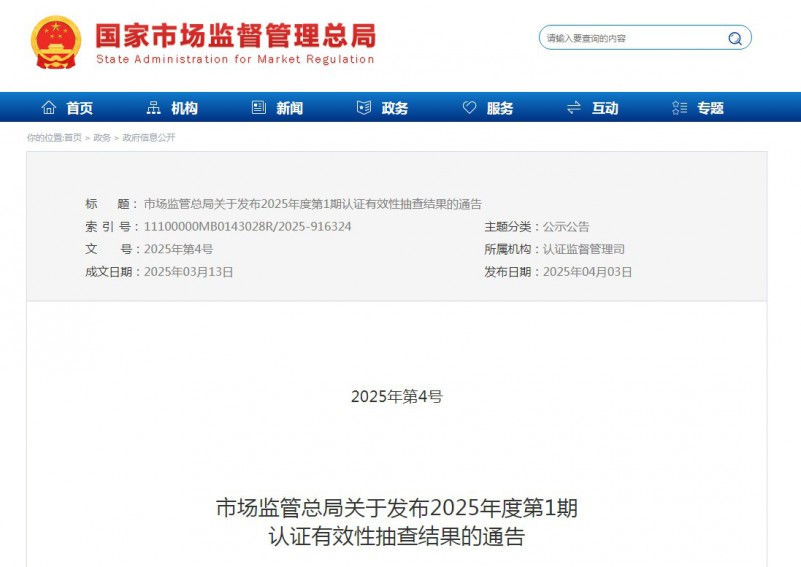Click the organization chart icon beside 机构
This screenshot has height=567, width=801.
coord(153,107)
